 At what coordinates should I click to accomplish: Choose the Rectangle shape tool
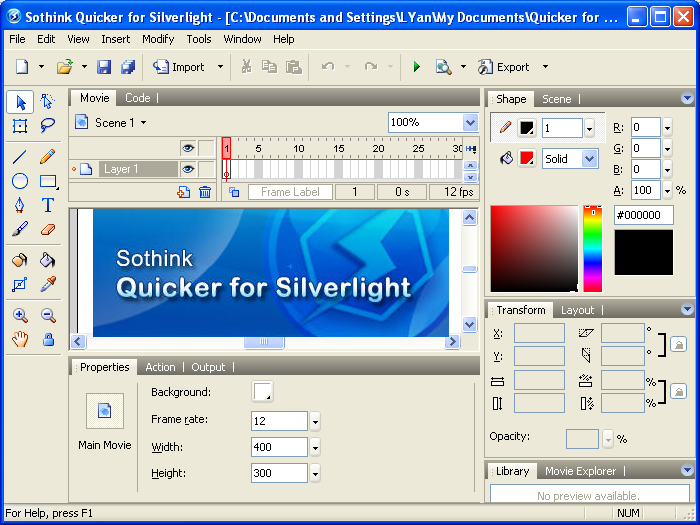coord(48,181)
